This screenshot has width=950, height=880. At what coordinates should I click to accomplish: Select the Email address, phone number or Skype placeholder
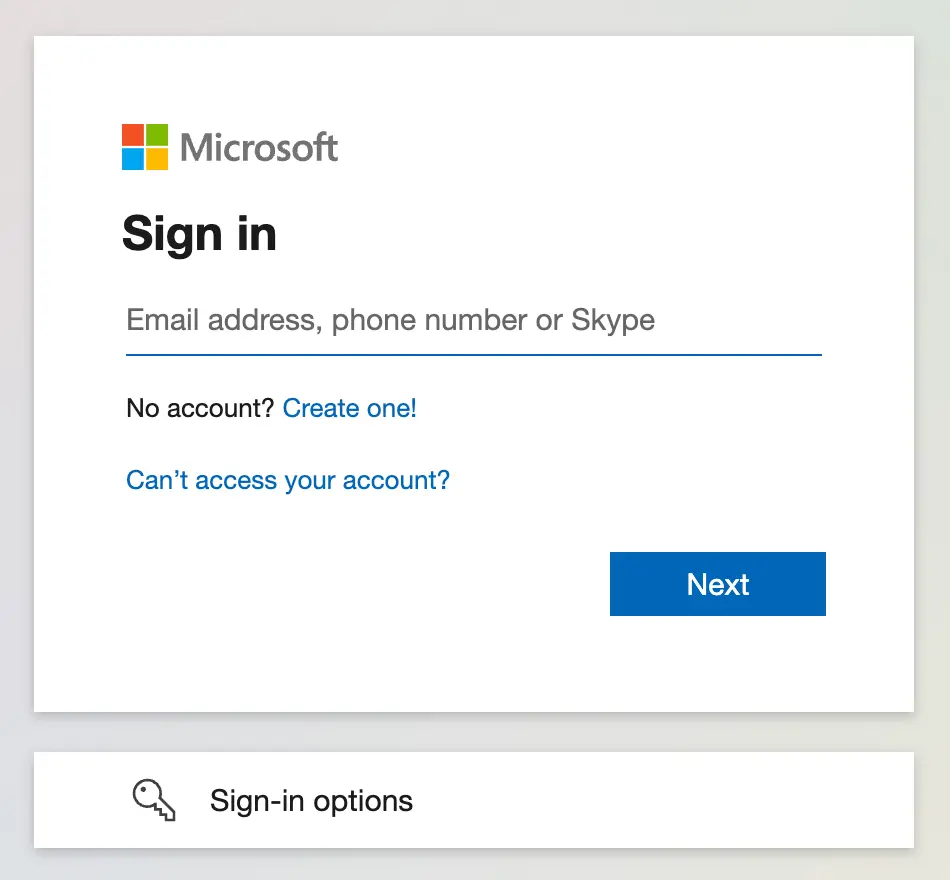point(389,320)
